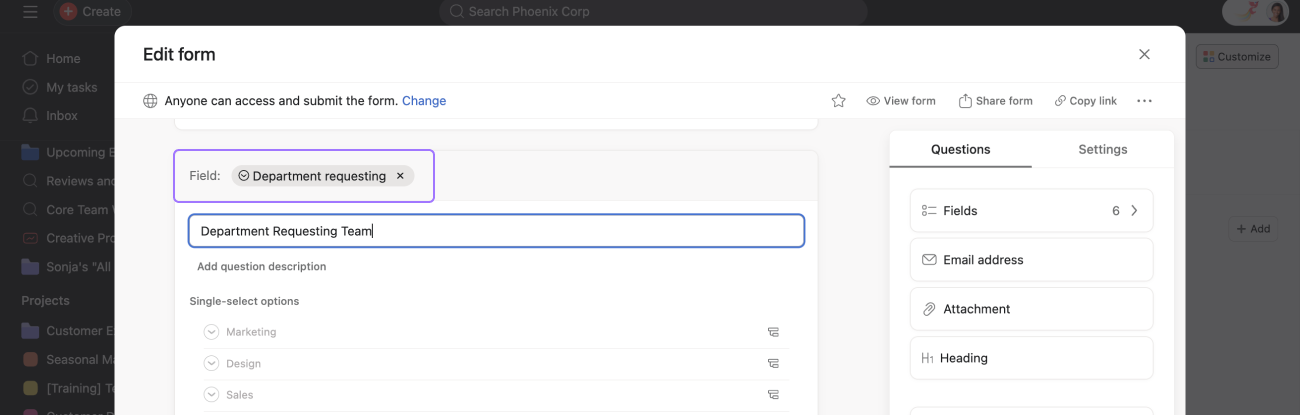Open the Share form option
The width and height of the screenshot is (1300, 415).
tap(995, 101)
